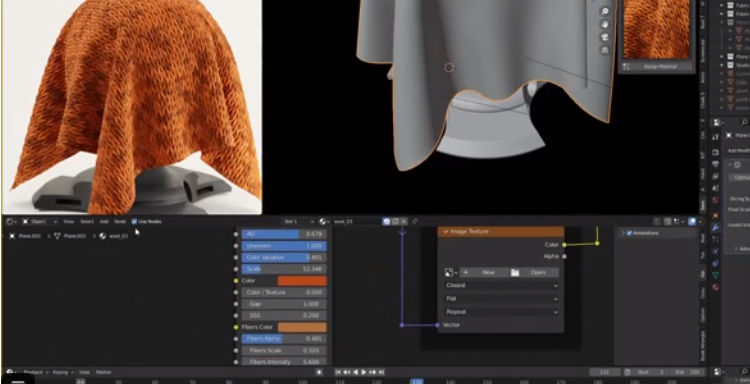Open the Slot 1 material slot dropdown
Viewport: 750px width, 384px height.
click(299, 221)
